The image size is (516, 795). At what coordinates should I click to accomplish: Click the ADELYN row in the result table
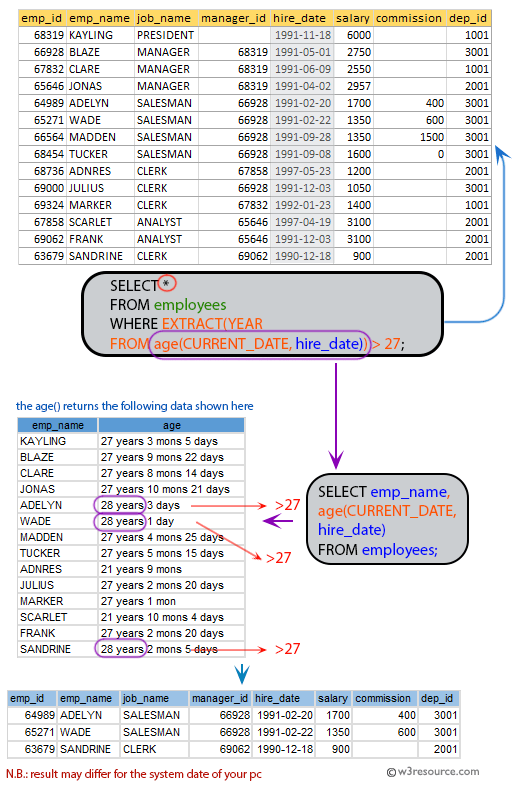pos(234,715)
